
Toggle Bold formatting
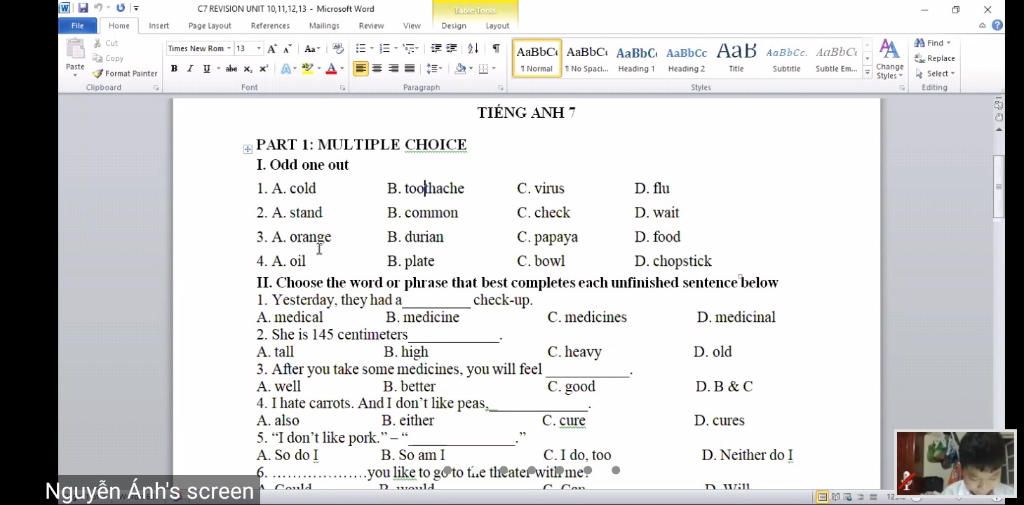174,69
